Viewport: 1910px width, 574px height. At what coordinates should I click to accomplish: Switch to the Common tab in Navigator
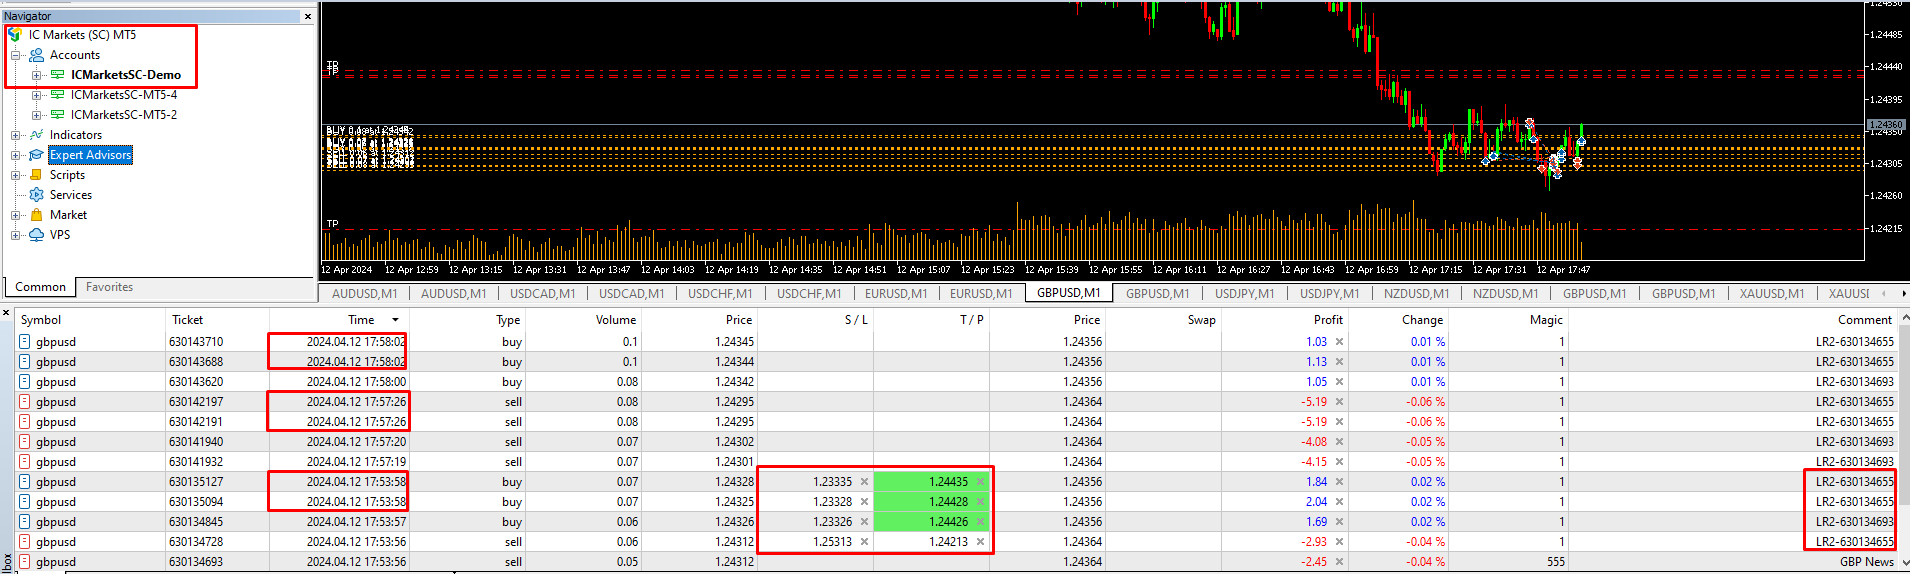pos(40,287)
